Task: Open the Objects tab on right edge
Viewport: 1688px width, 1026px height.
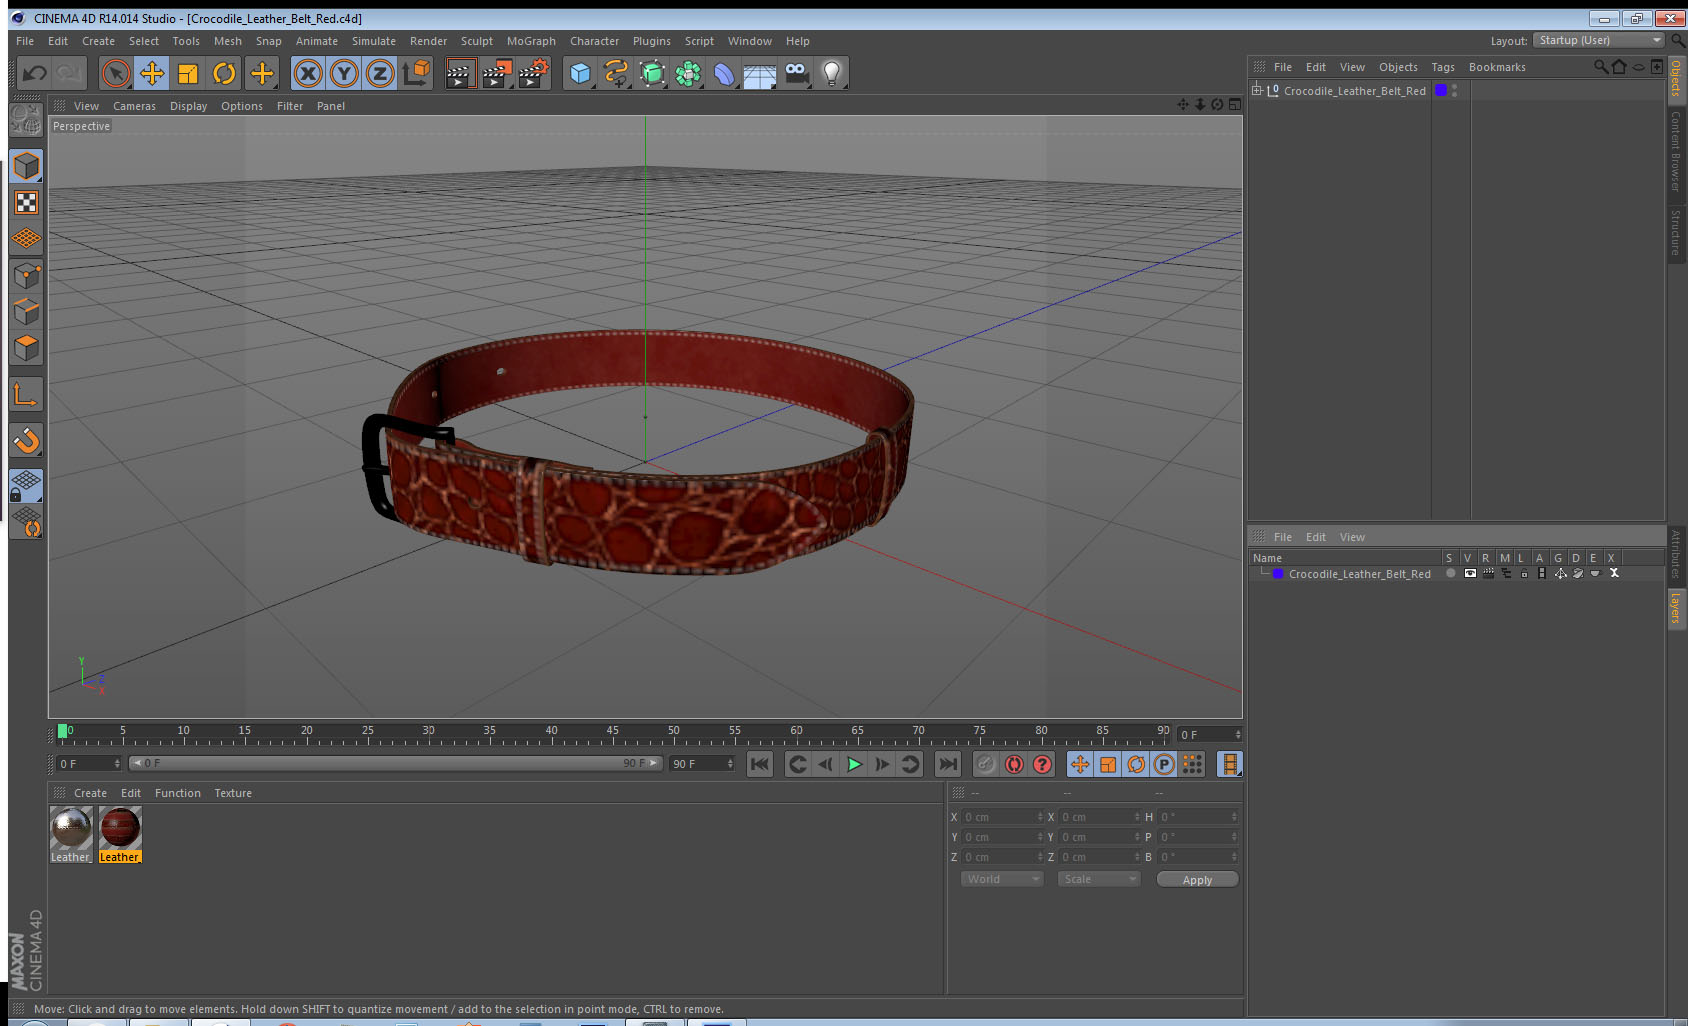Action: (x=1676, y=78)
